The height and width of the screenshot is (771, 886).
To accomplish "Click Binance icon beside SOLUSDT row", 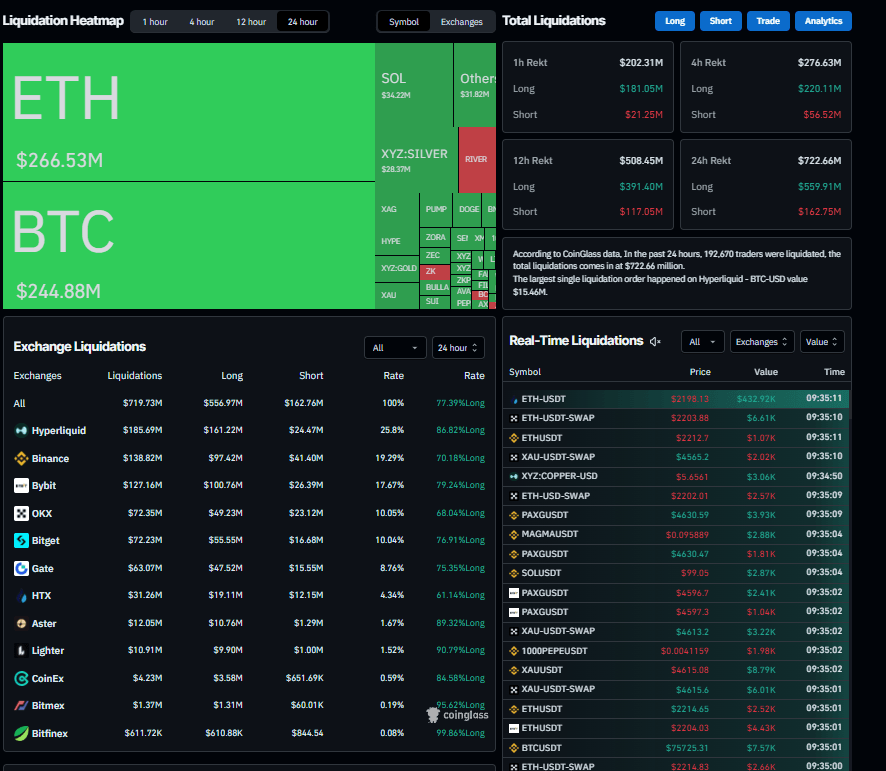I will pyautogui.click(x=514, y=573).
